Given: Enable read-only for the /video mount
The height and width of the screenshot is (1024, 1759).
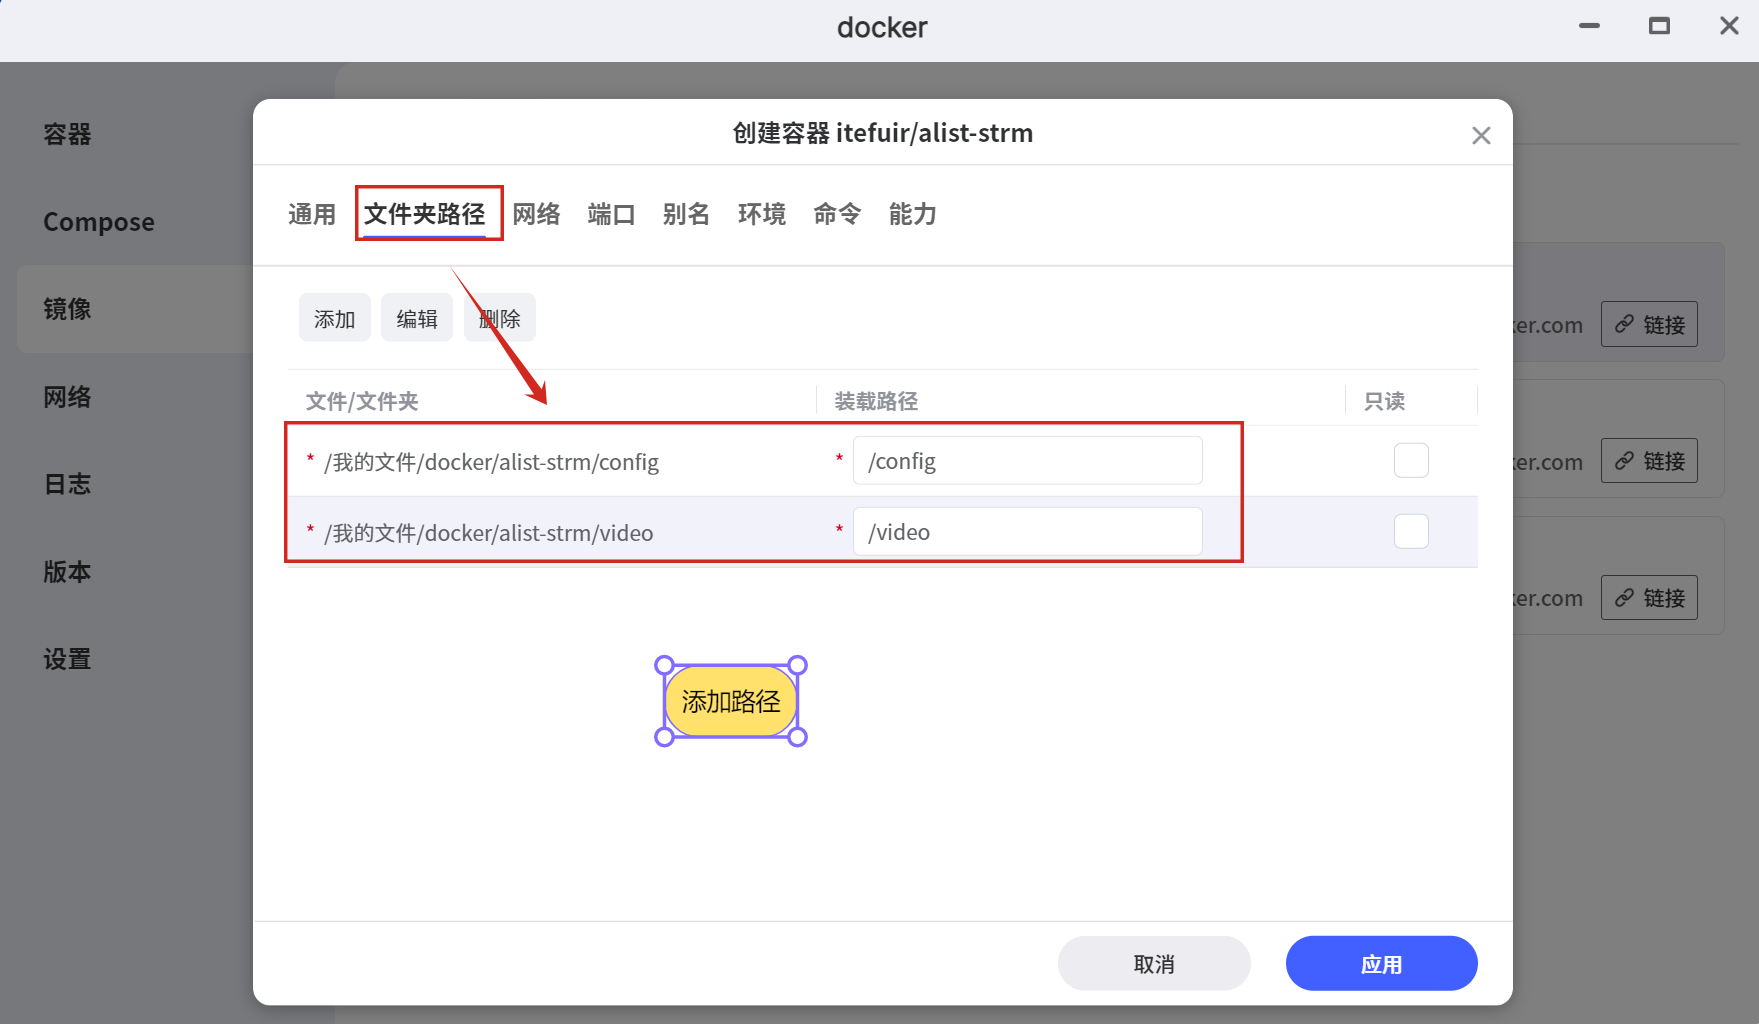Looking at the screenshot, I should (1411, 532).
